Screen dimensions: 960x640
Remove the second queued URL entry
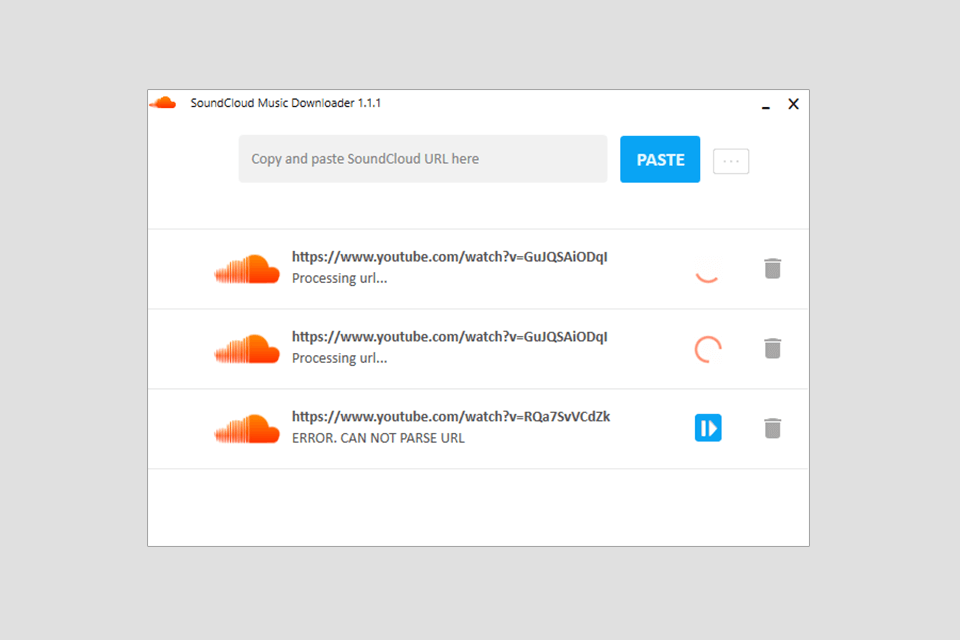(x=772, y=348)
